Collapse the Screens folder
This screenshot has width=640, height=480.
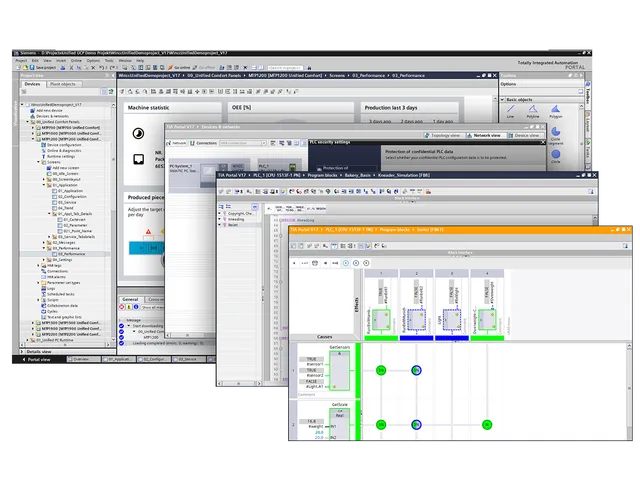[39, 162]
